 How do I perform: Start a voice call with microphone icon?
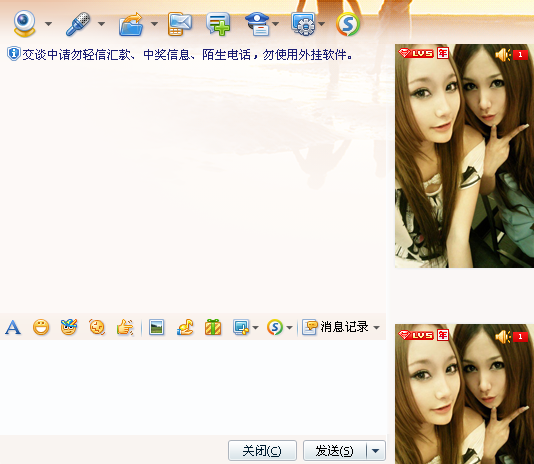(x=78, y=24)
